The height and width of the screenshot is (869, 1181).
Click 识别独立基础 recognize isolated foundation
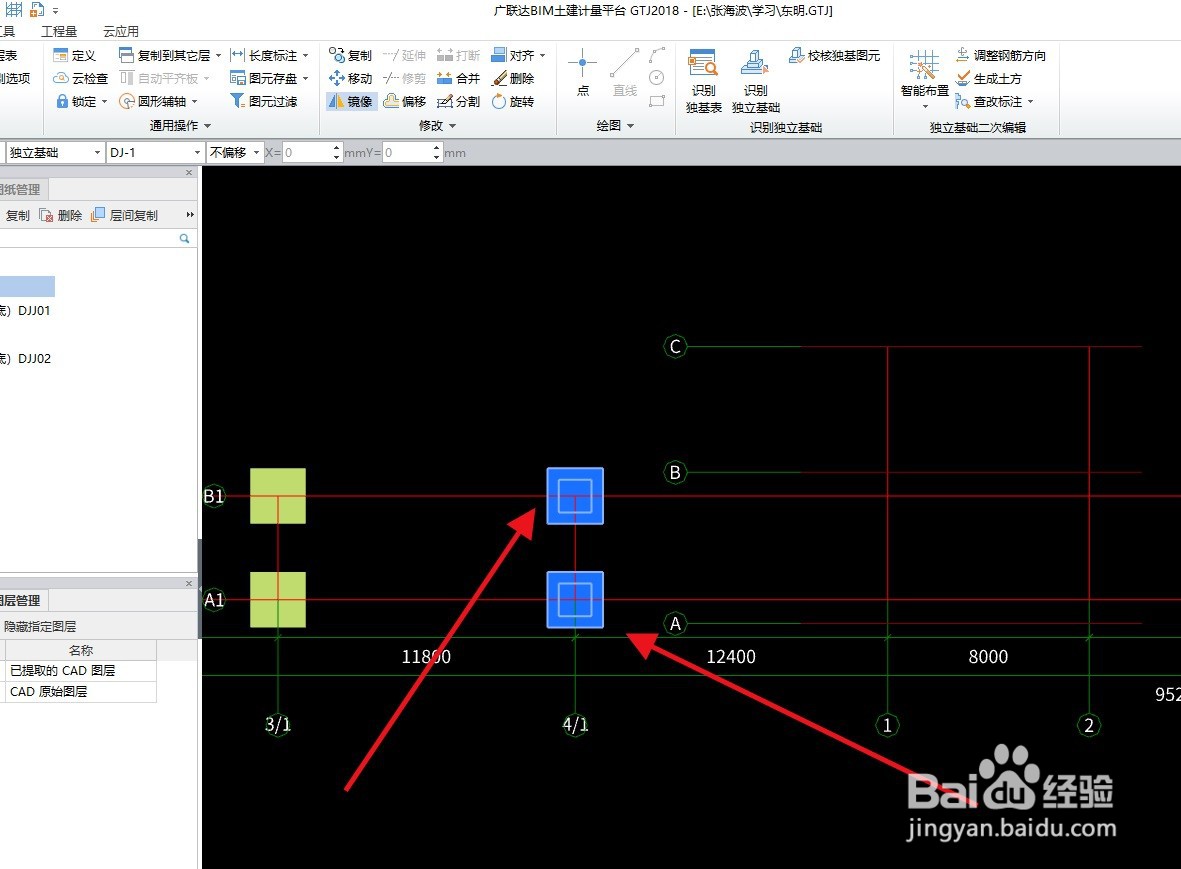(x=755, y=81)
